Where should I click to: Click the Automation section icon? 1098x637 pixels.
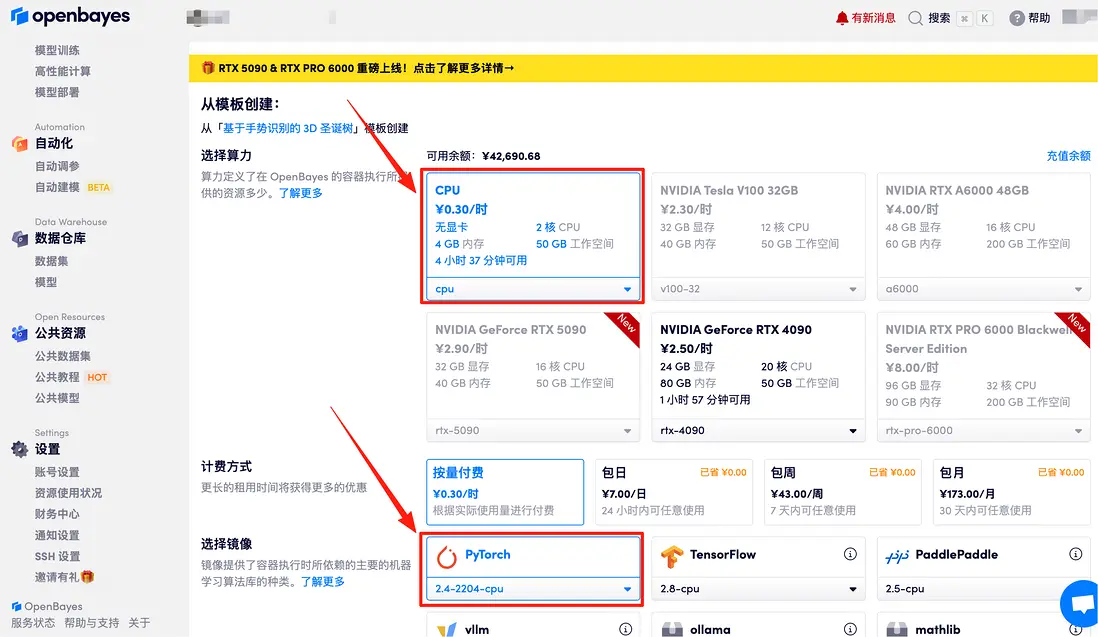(20, 144)
